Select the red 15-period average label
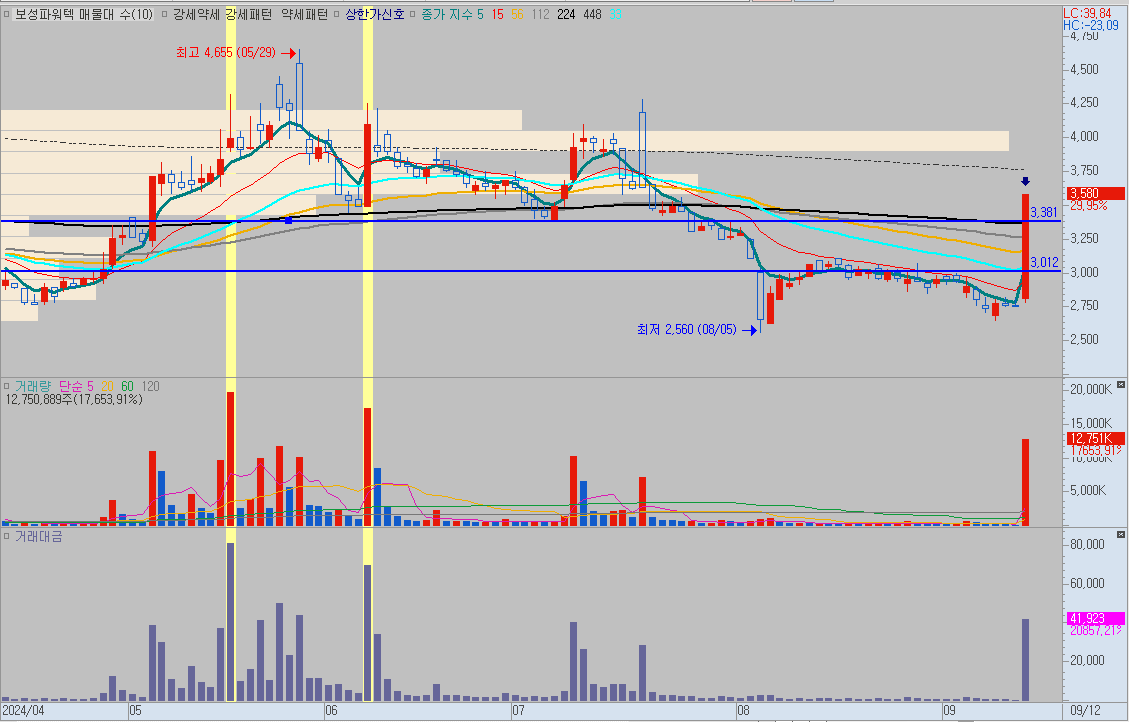1129x722 pixels. [498, 14]
